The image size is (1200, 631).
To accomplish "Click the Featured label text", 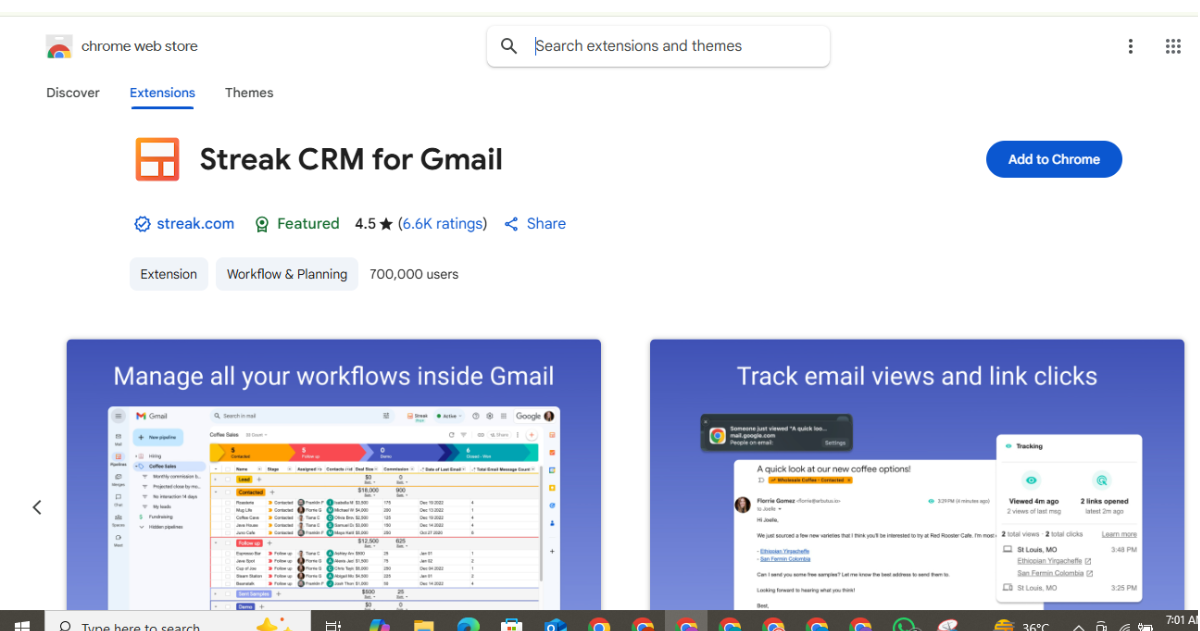I will (308, 224).
